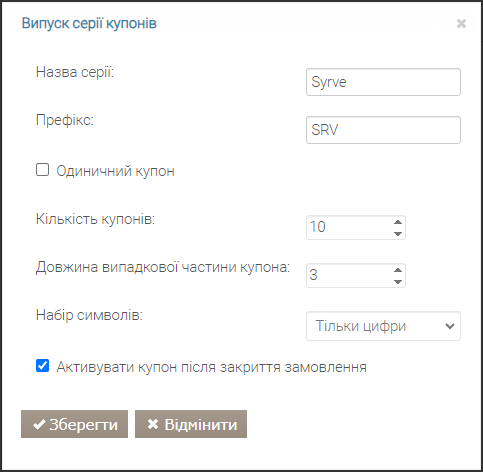This screenshot has width=483, height=472.
Task: Cancel with the Відмінити button
Action: pos(191,424)
